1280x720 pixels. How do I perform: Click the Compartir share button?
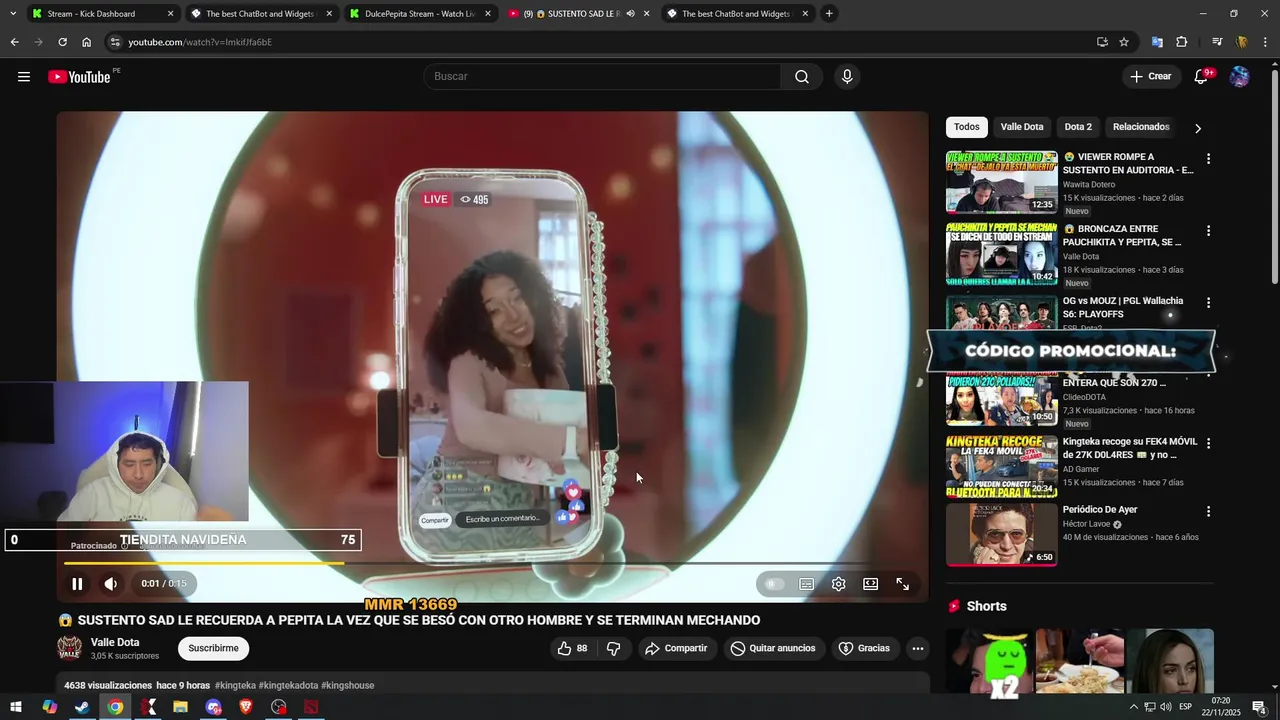pos(677,648)
